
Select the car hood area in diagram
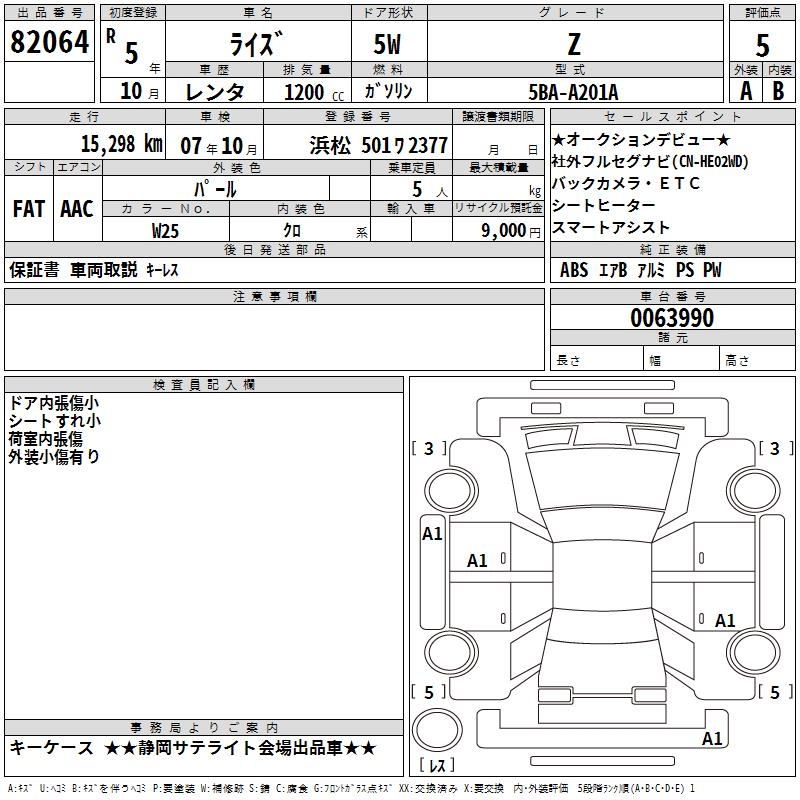pyautogui.click(x=602, y=480)
